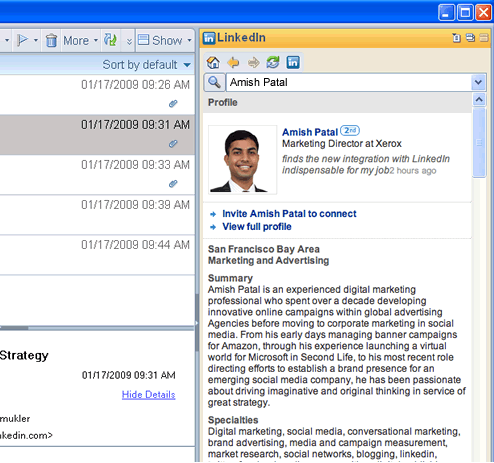
Task: Click the Specialties heading
Action: pos(233,420)
